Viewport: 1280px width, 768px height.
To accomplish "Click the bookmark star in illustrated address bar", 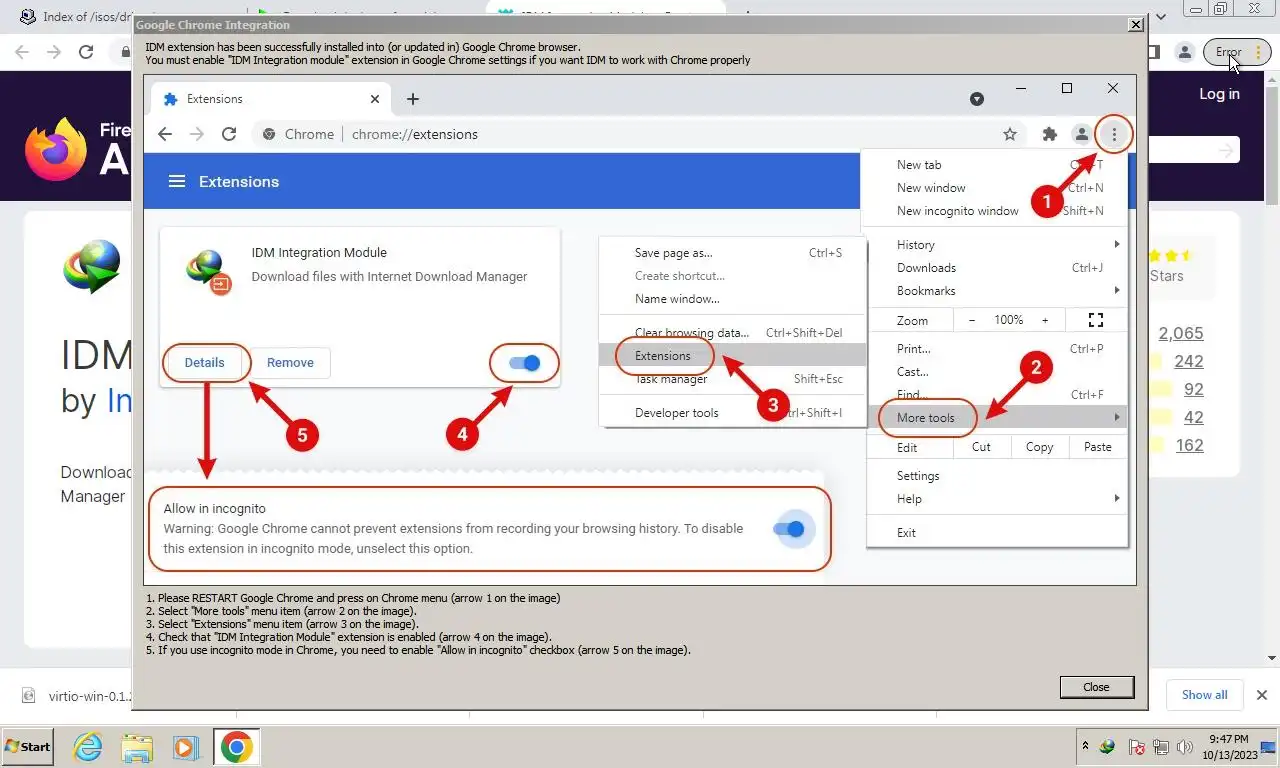I will pyautogui.click(x=1010, y=134).
